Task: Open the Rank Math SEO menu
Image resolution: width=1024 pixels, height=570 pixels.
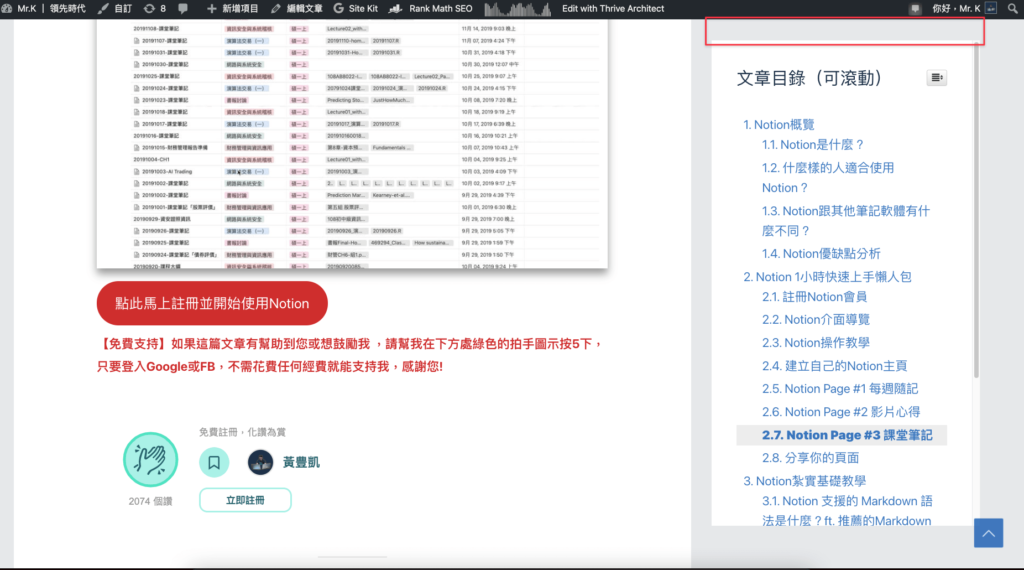Action: (x=430, y=8)
